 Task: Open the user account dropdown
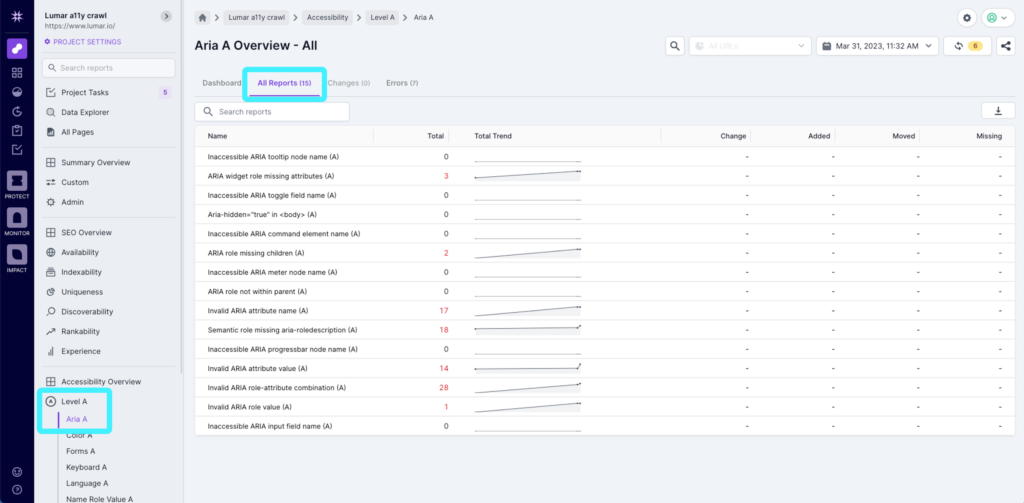(998, 18)
